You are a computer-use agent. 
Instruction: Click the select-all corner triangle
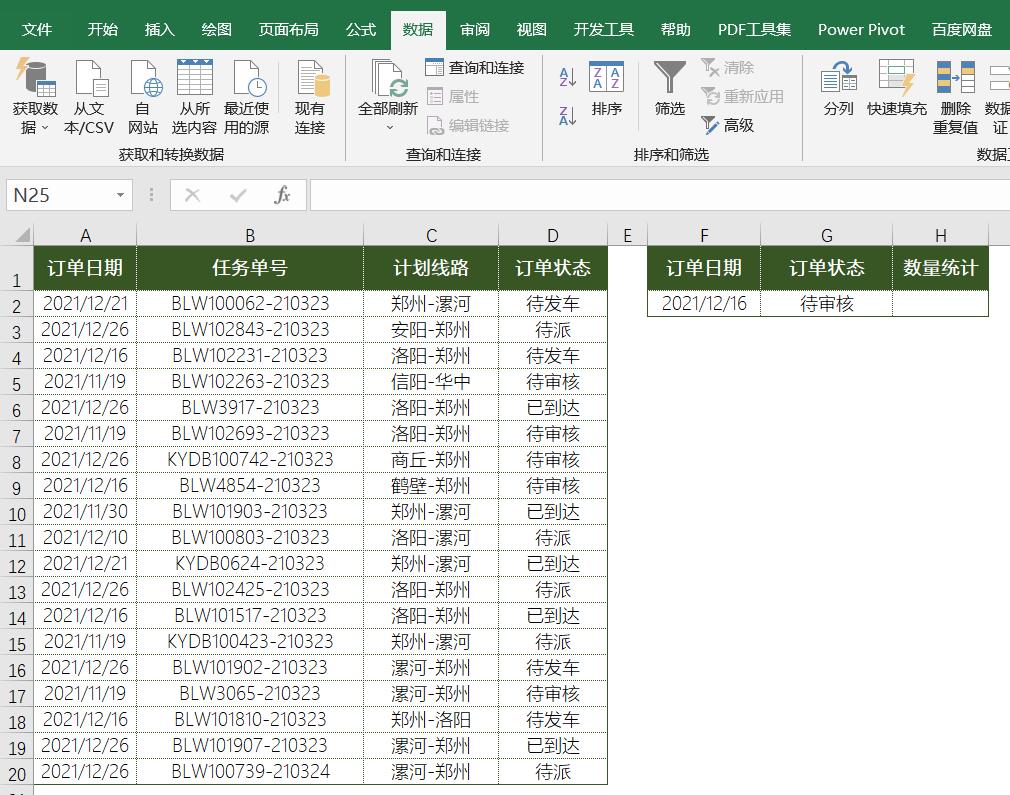23,235
